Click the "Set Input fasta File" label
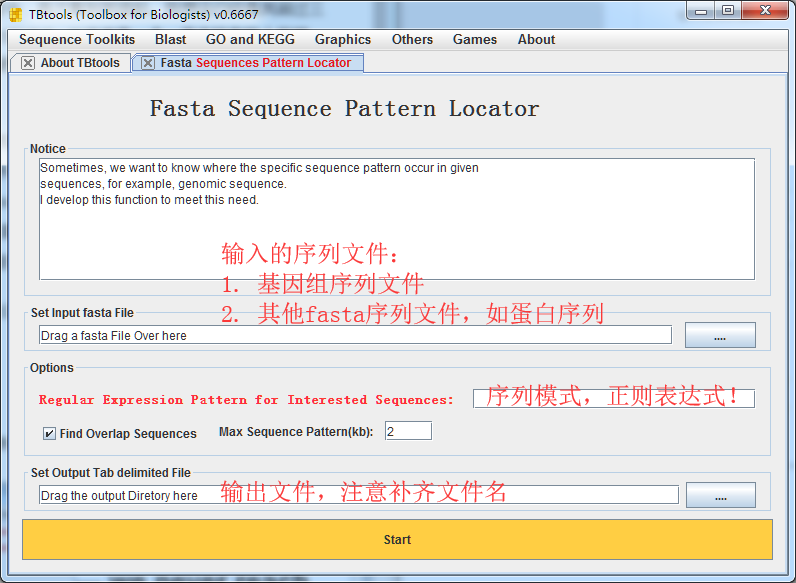The width and height of the screenshot is (796, 583). (x=82, y=313)
